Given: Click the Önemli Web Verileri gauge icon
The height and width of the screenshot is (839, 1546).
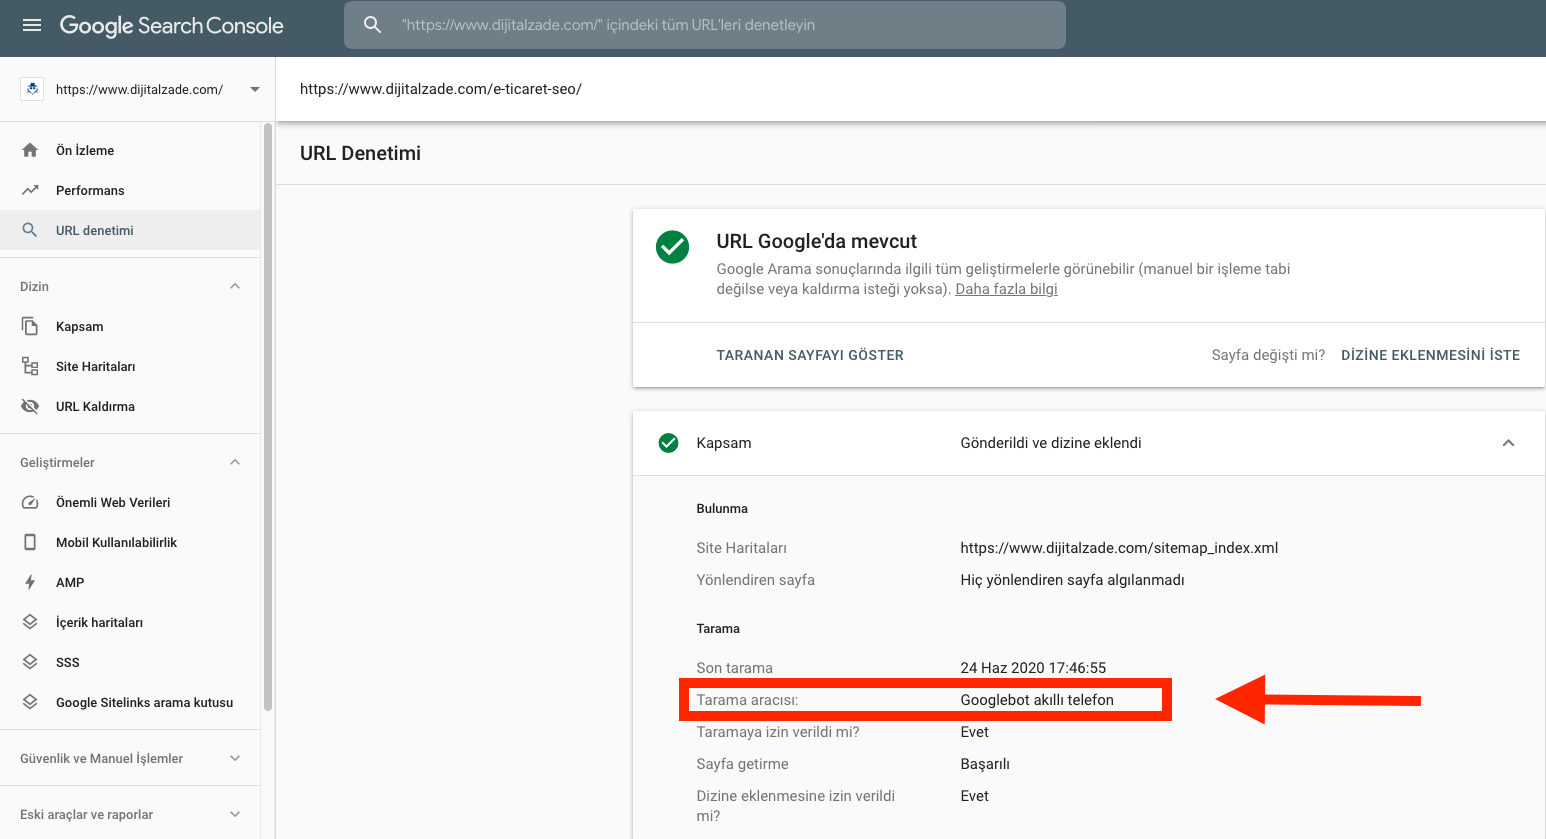Looking at the screenshot, I should (x=30, y=502).
